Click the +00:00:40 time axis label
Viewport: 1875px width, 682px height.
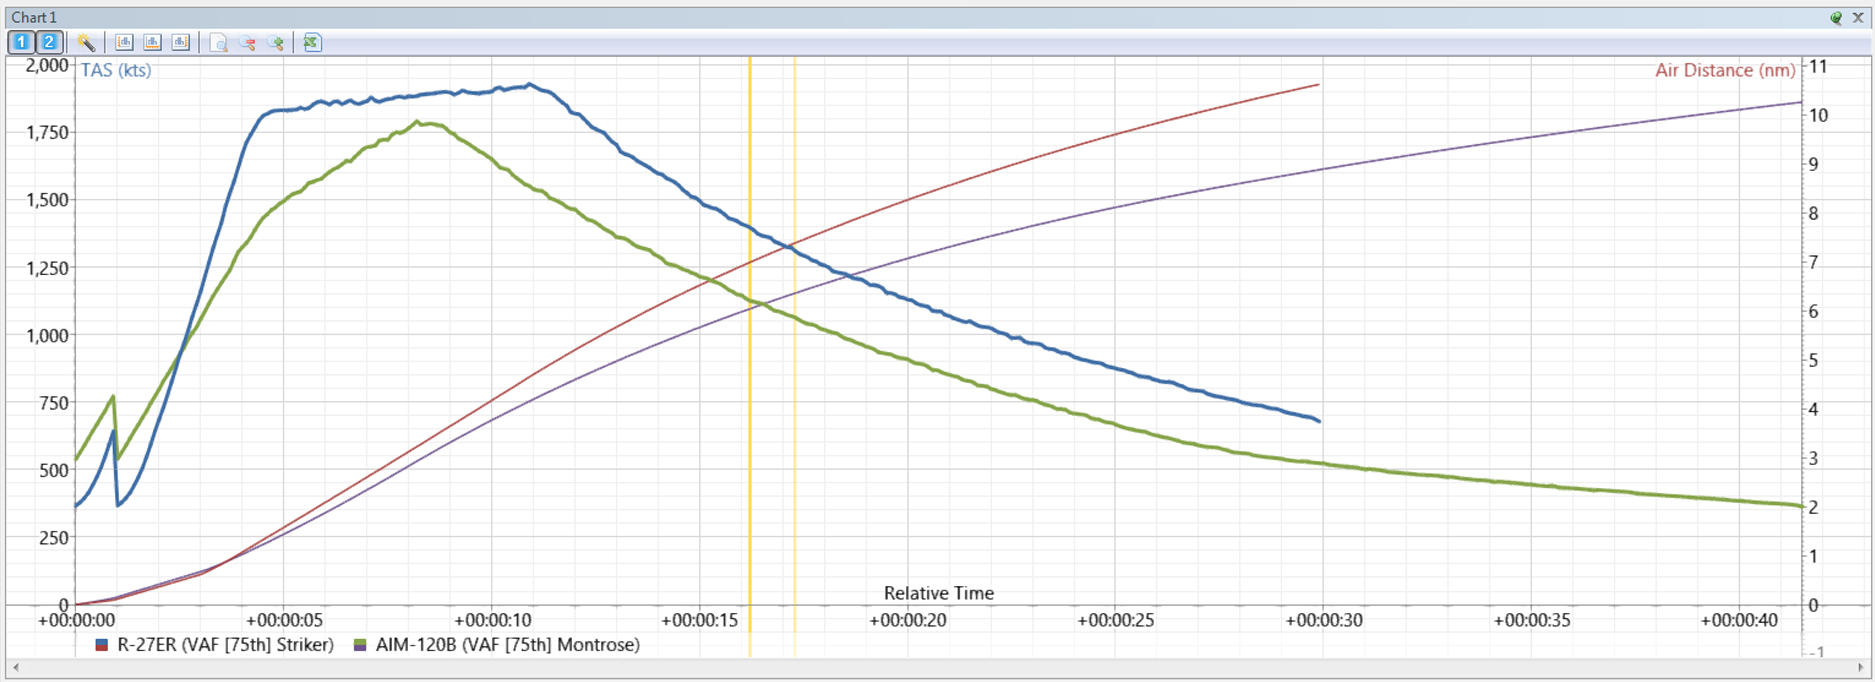tap(1740, 620)
